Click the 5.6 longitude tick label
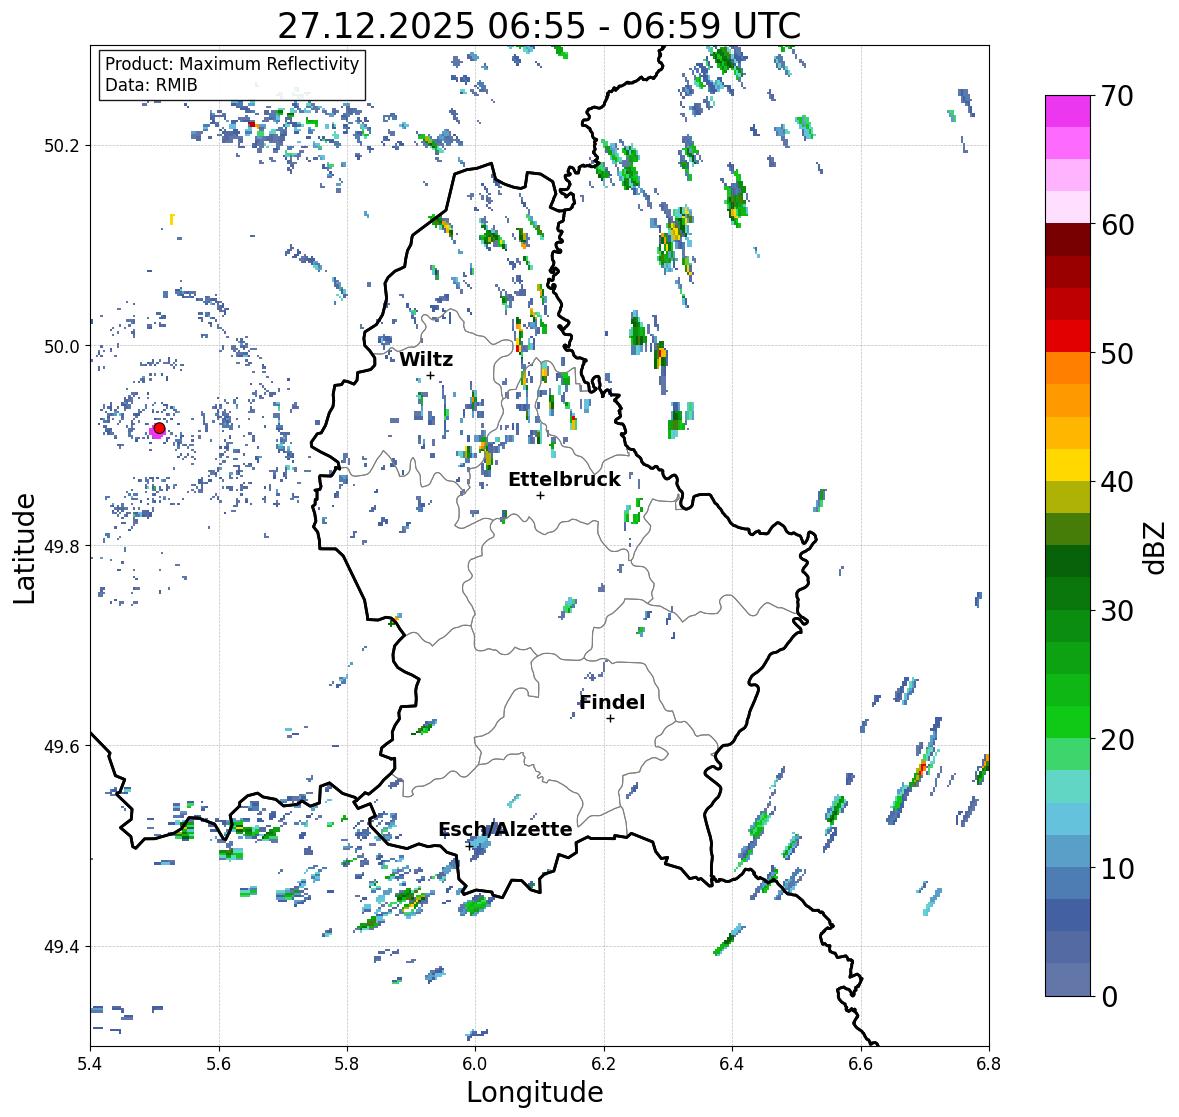The image size is (1179, 1117). click(x=219, y=1064)
